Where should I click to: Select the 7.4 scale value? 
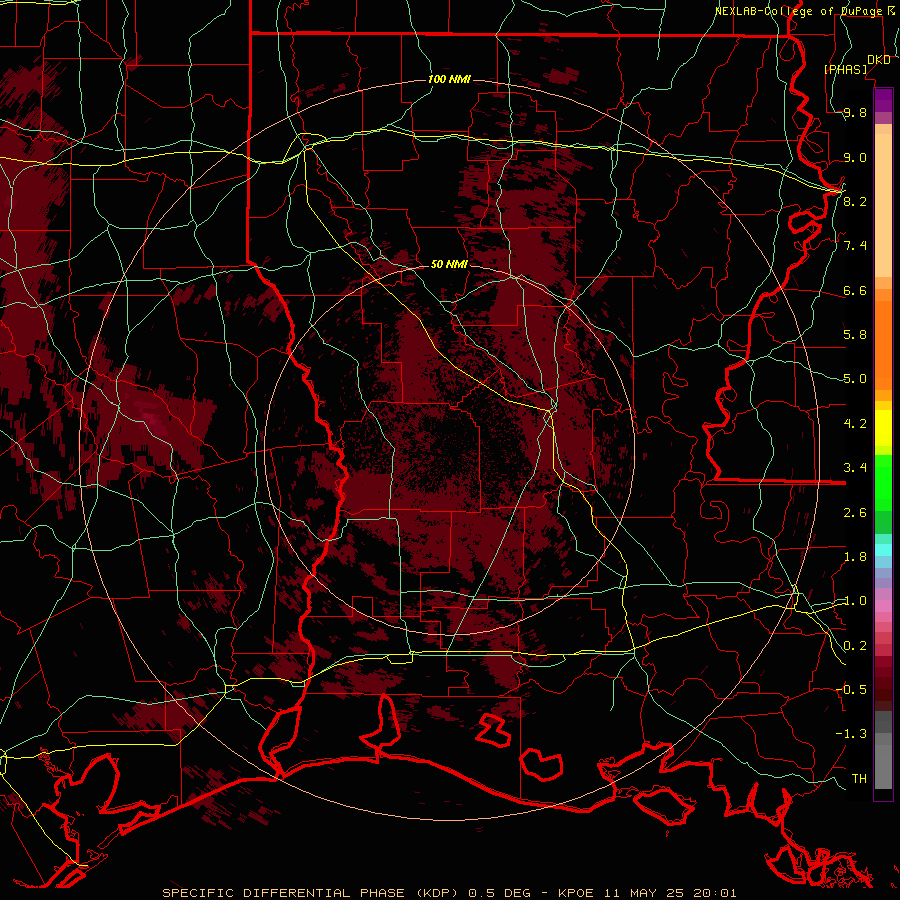[x=855, y=246]
